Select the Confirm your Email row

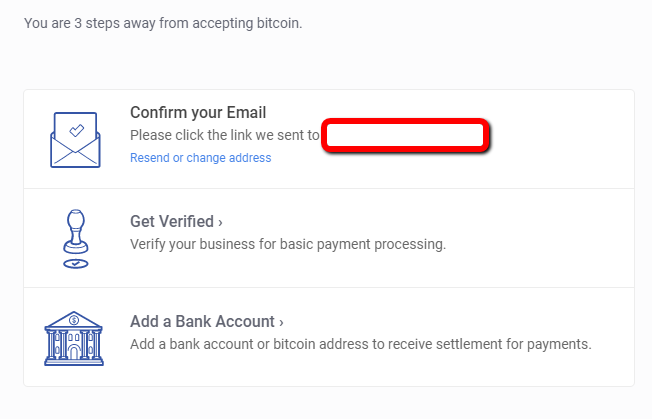click(x=329, y=139)
